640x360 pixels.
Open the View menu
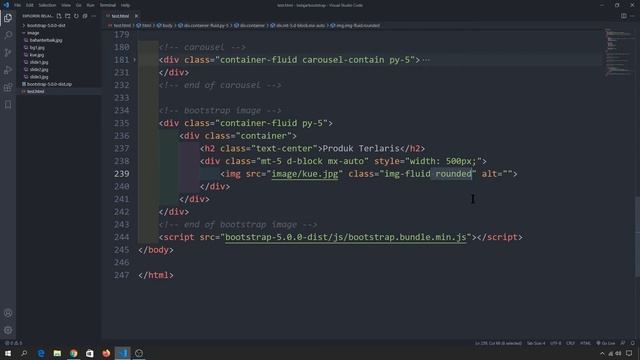(66, 5)
